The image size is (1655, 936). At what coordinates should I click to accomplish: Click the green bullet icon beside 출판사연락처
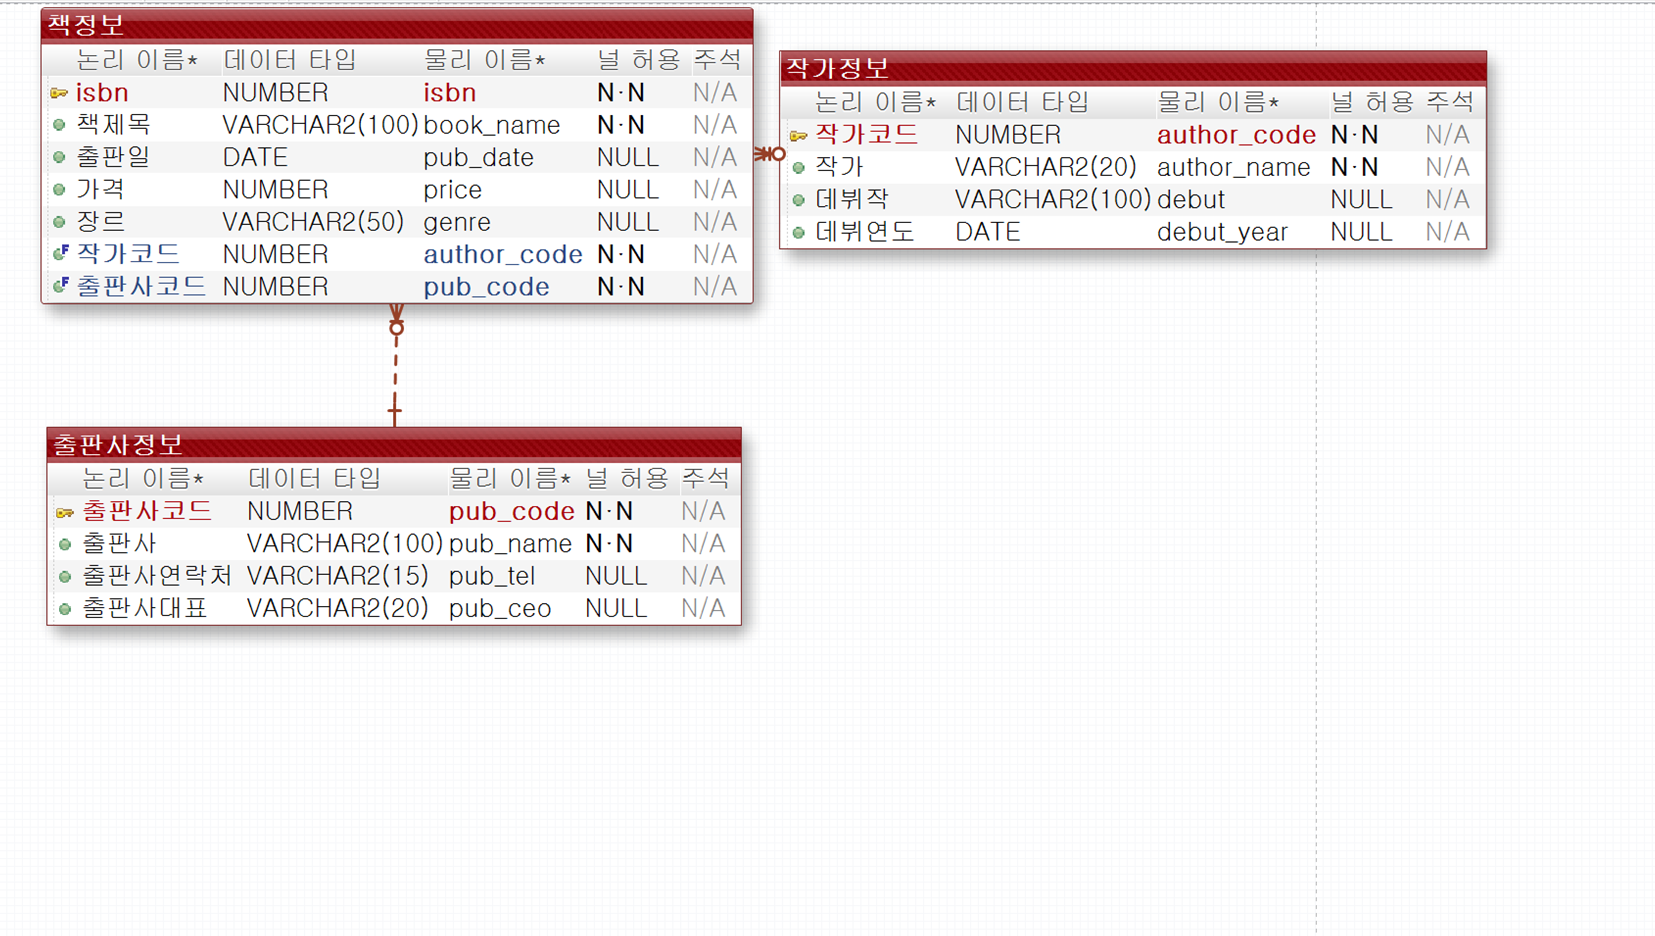point(65,577)
